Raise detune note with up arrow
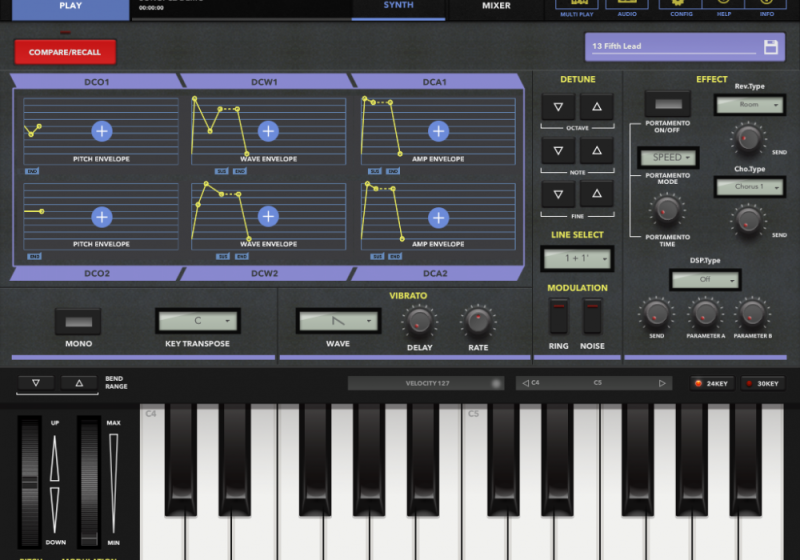This screenshot has height=560, width=800. [x=596, y=150]
